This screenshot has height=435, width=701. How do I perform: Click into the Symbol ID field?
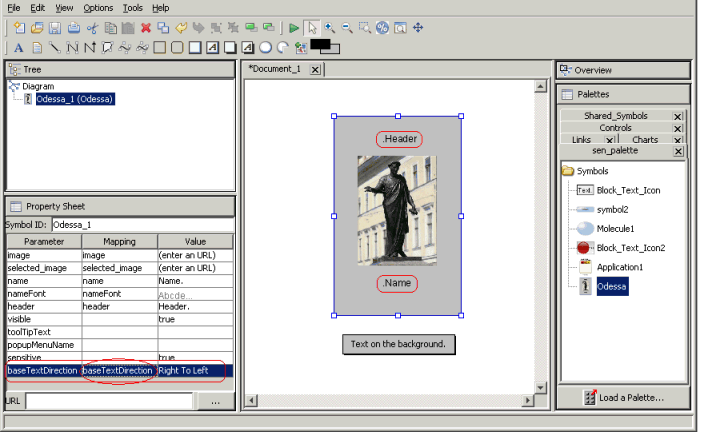pos(140,225)
